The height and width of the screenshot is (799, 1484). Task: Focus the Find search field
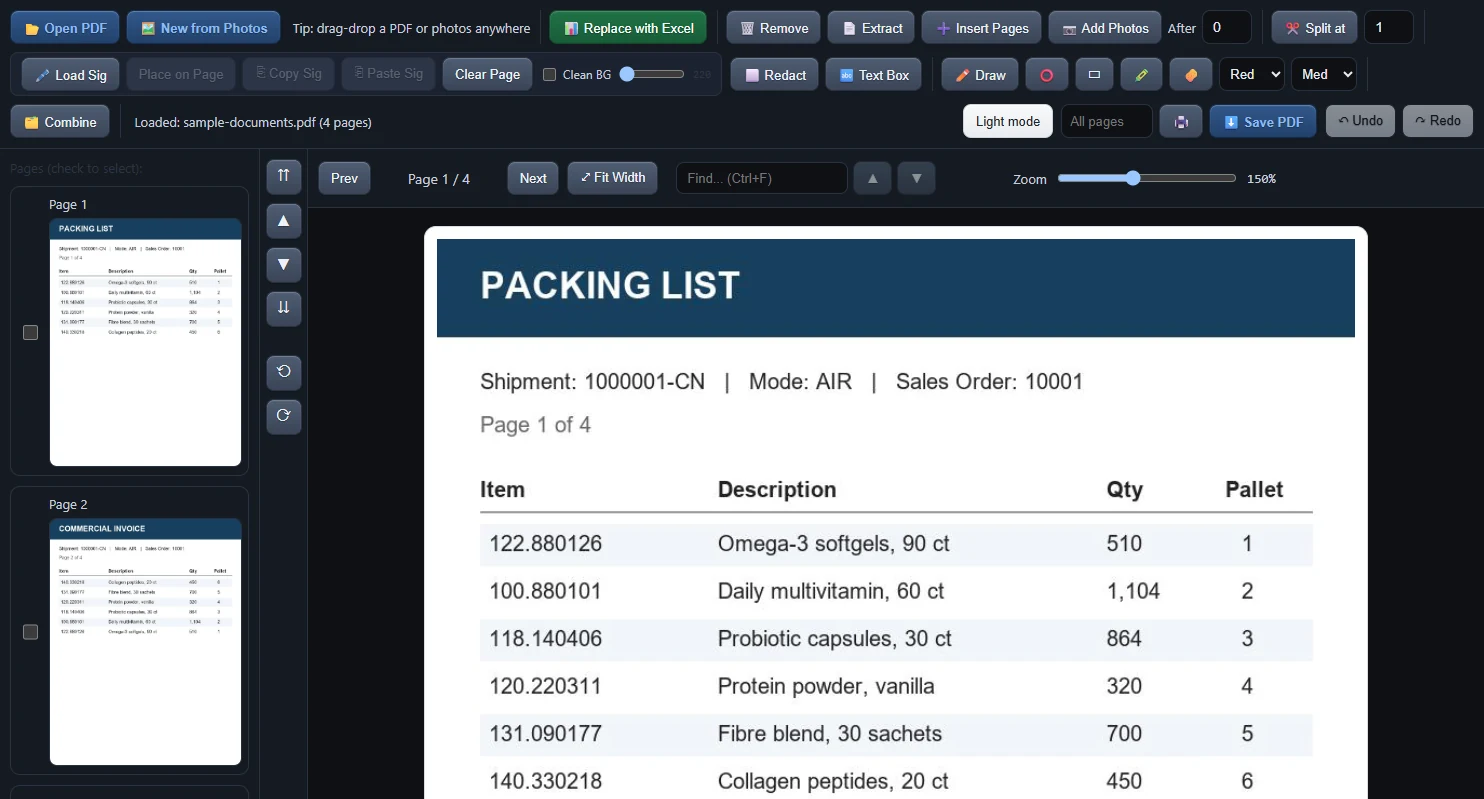click(762, 178)
